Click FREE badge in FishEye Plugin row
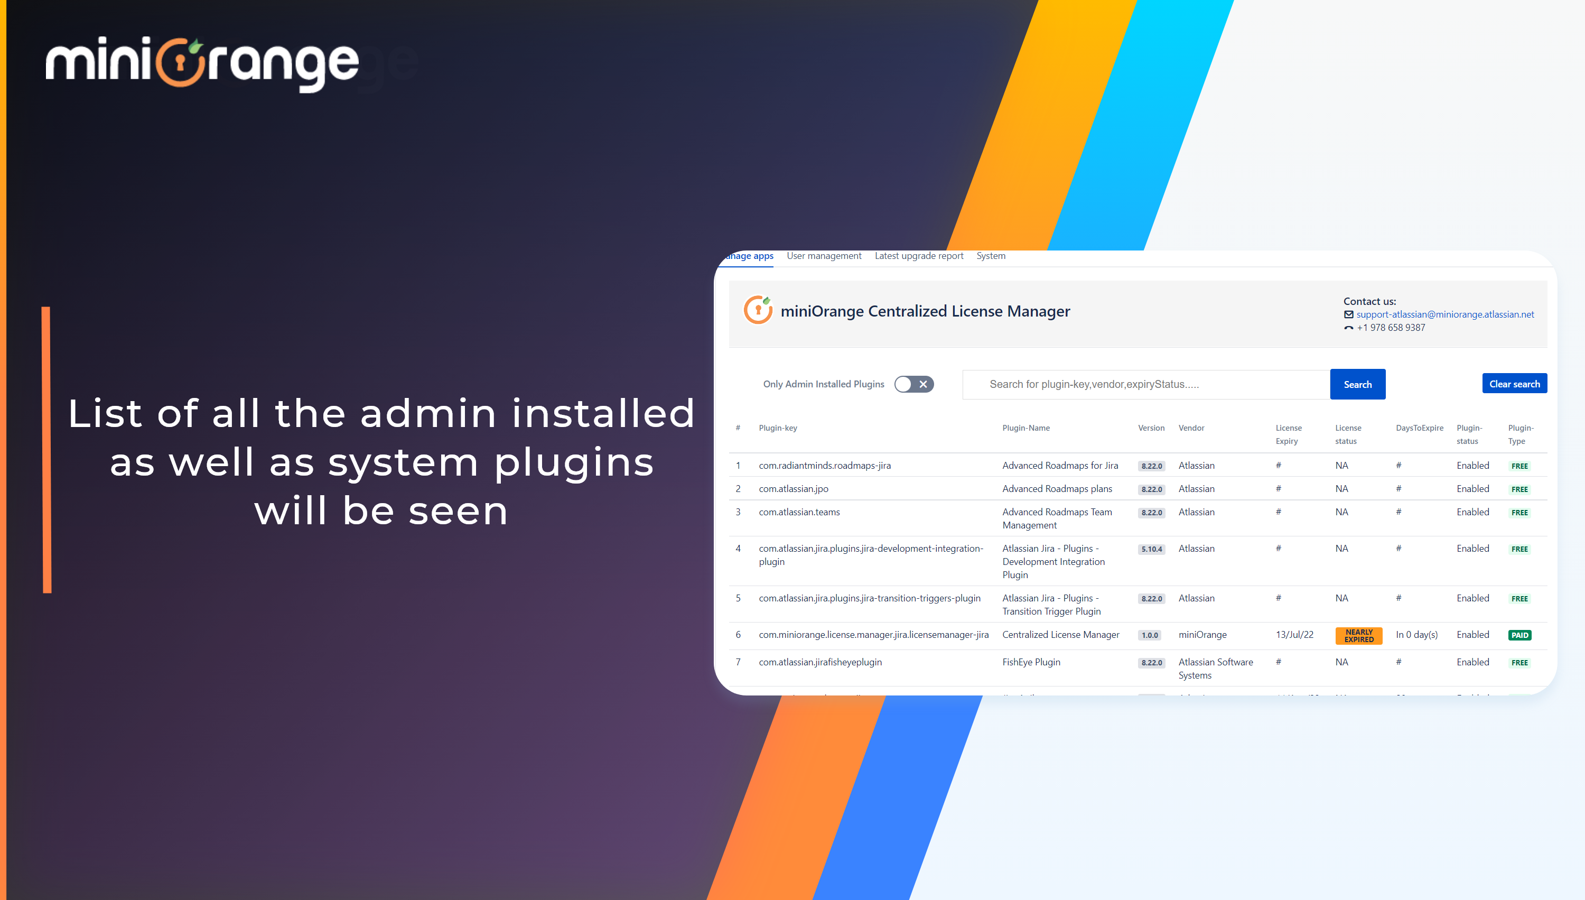Screen dimensions: 1585x900 1519,663
